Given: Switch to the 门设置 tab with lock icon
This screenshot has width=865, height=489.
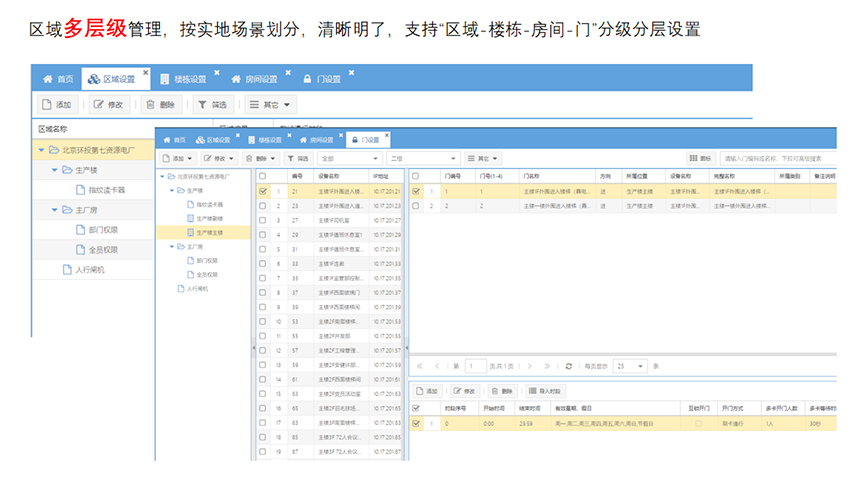Looking at the screenshot, I should coord(364,140).
